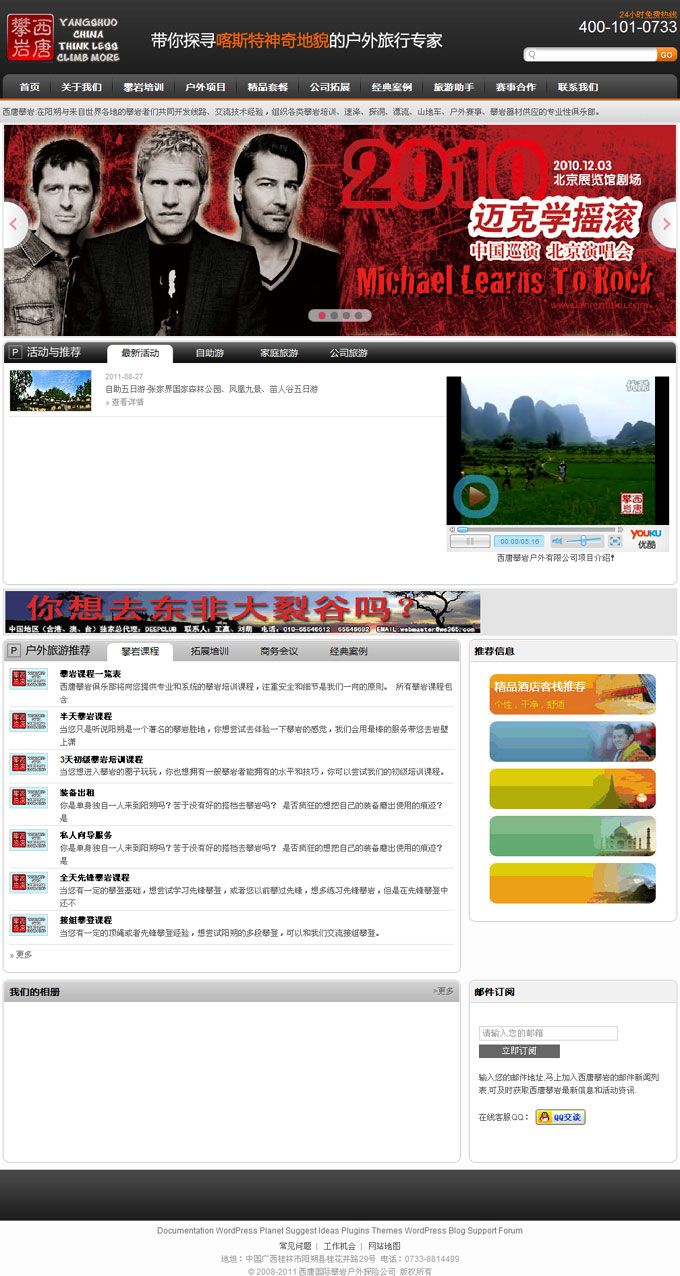Image resolution: width=680 pixels, height=1276 pixels.
Task: Select the first banner pagination dot
Action: point(322,315)
